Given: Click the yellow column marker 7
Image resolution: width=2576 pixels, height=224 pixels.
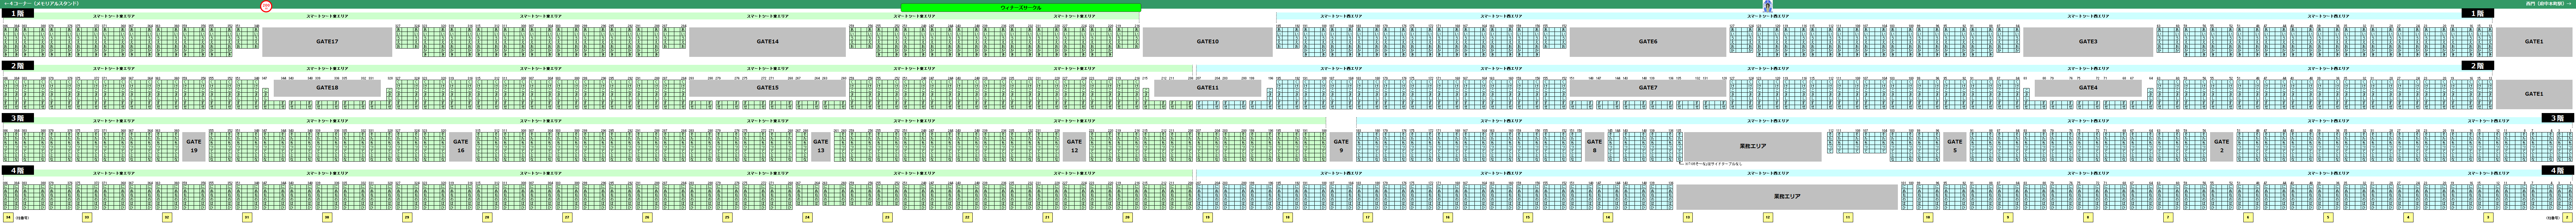Looking at the screenshot, I should point(2168,217).
